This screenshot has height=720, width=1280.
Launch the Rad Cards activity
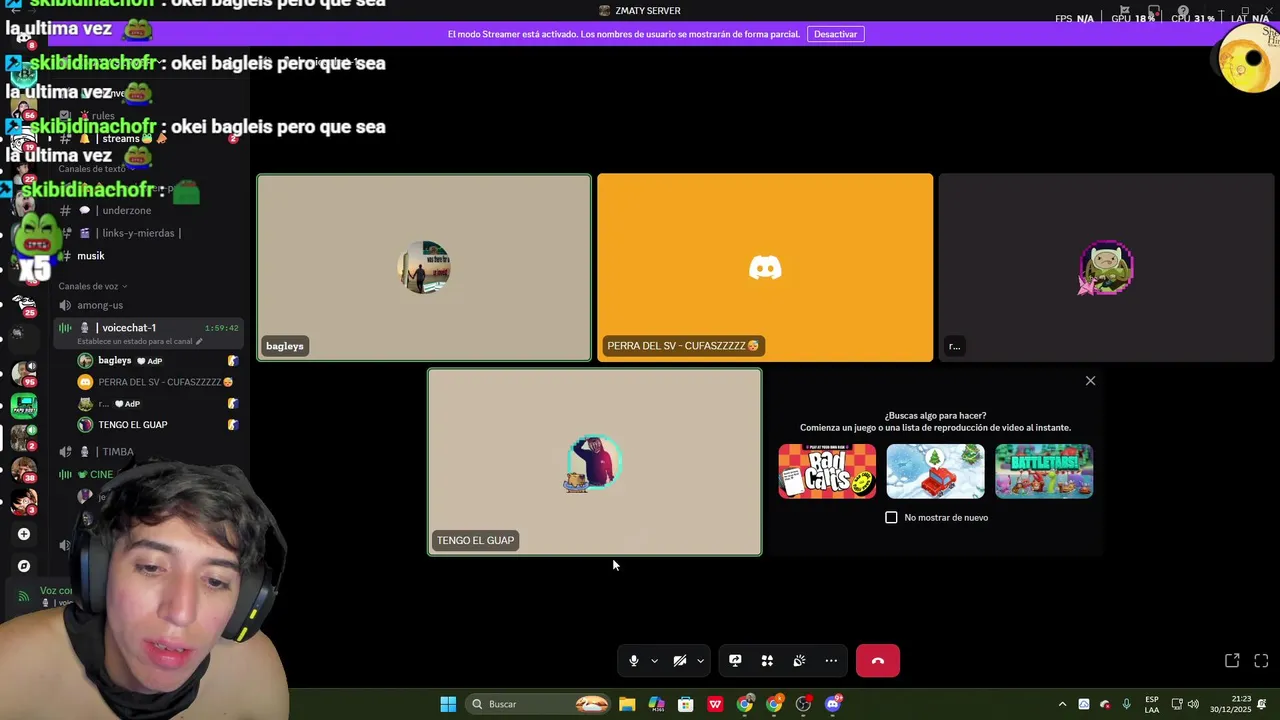pos(827,471)
